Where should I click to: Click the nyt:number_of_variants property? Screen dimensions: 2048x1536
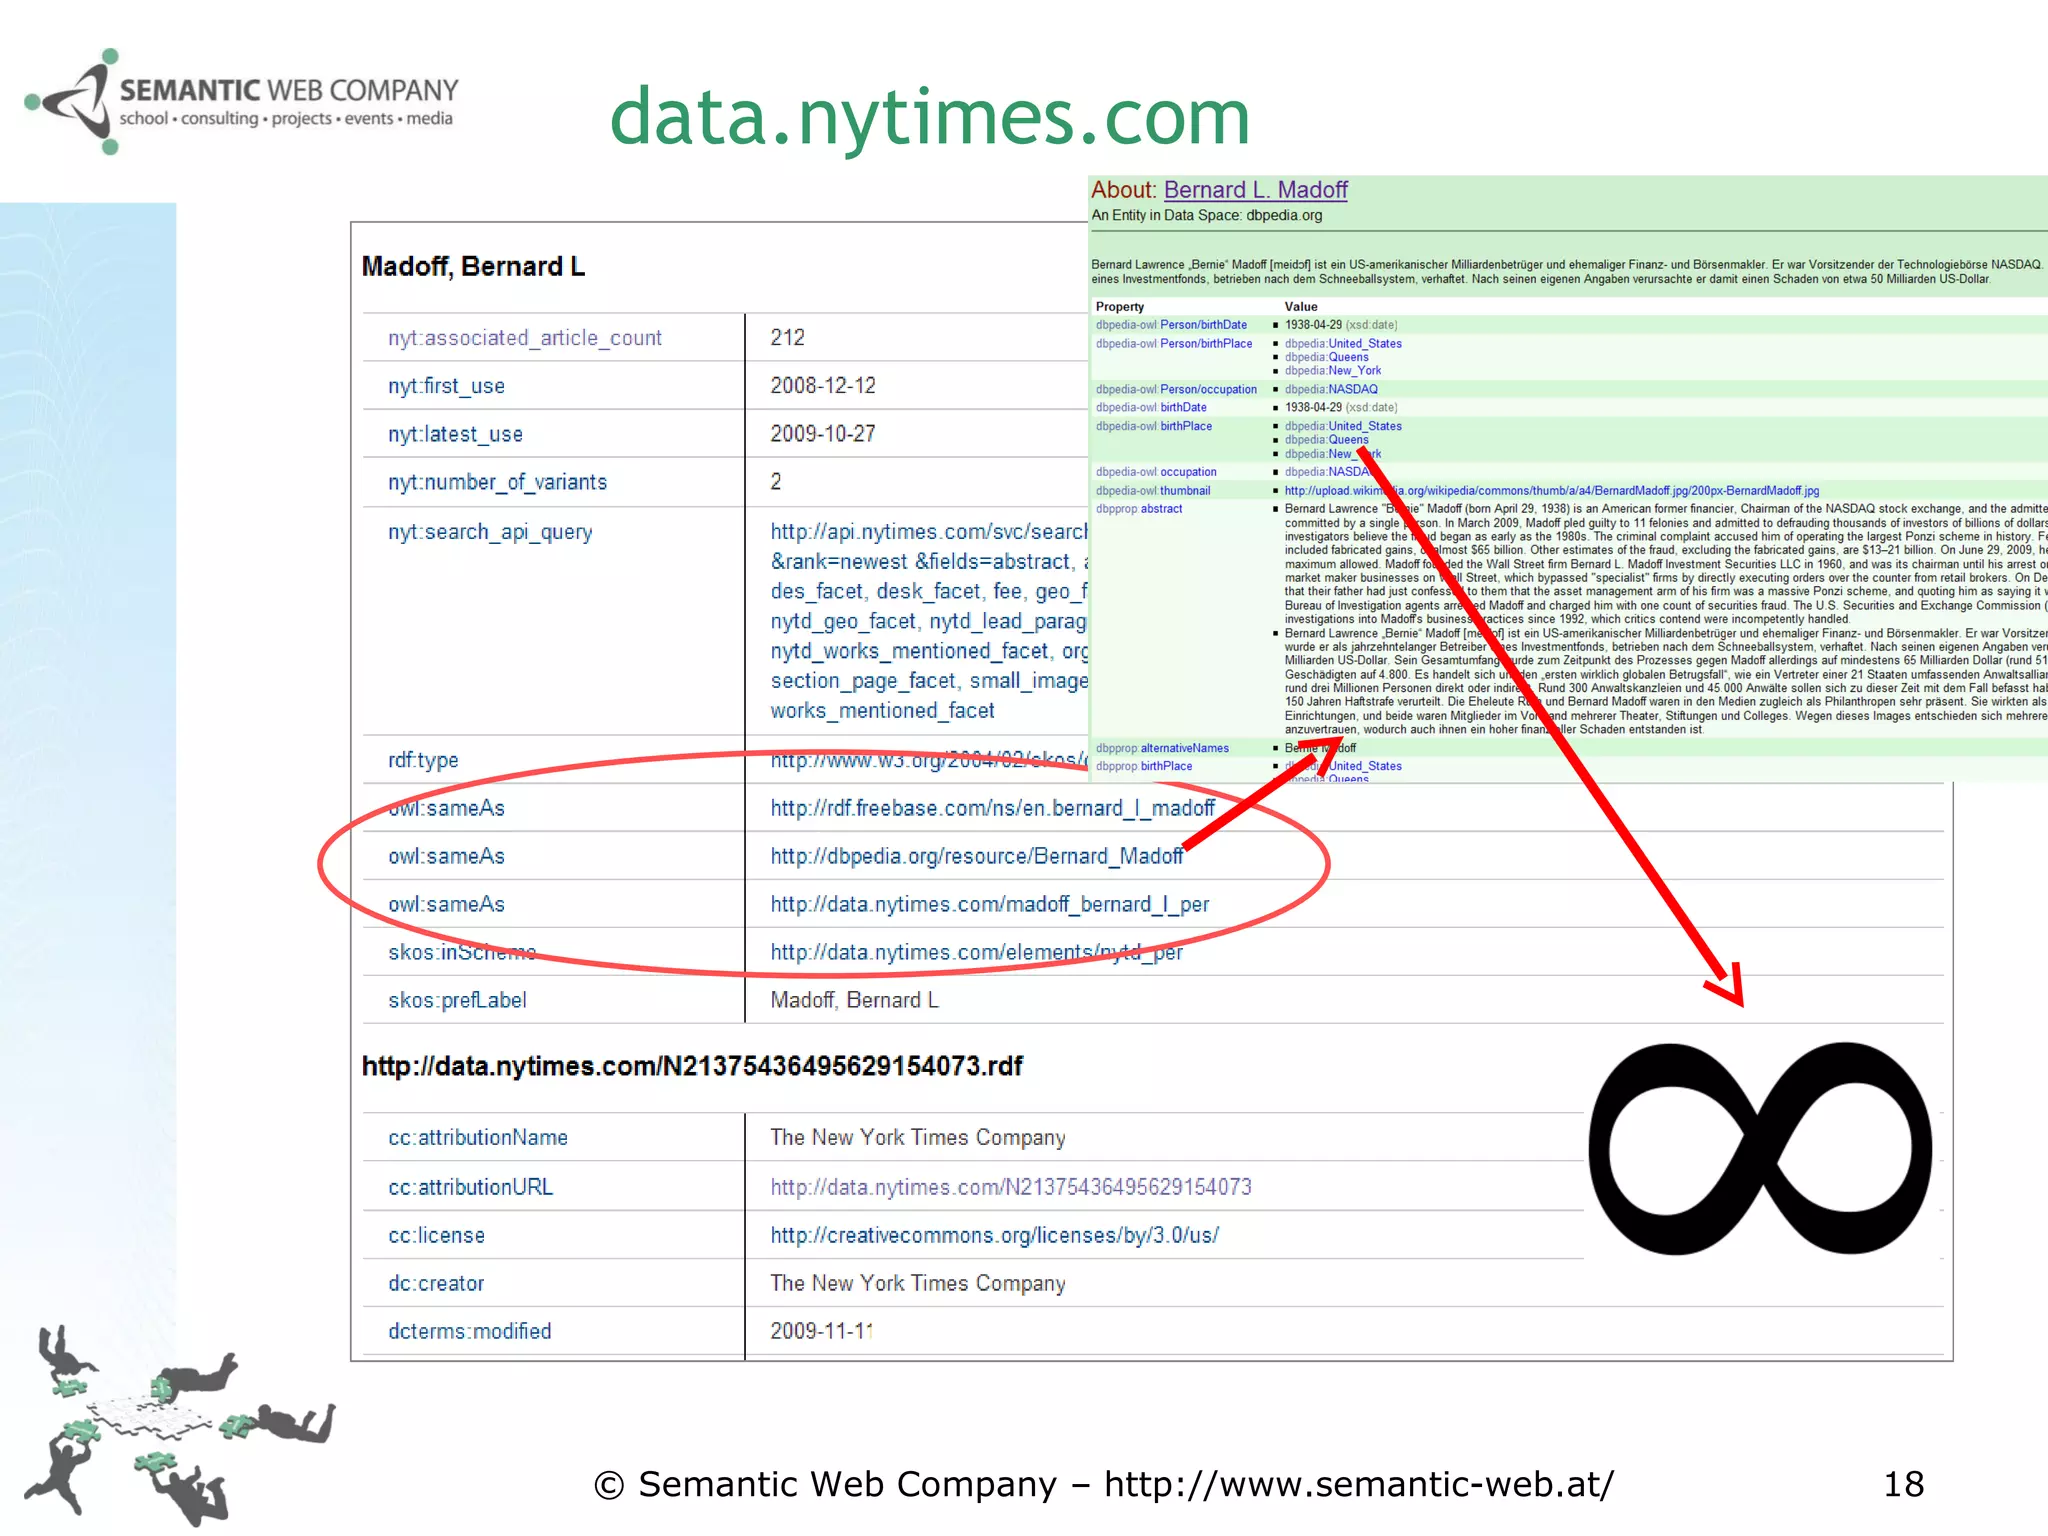coord(497,482)
